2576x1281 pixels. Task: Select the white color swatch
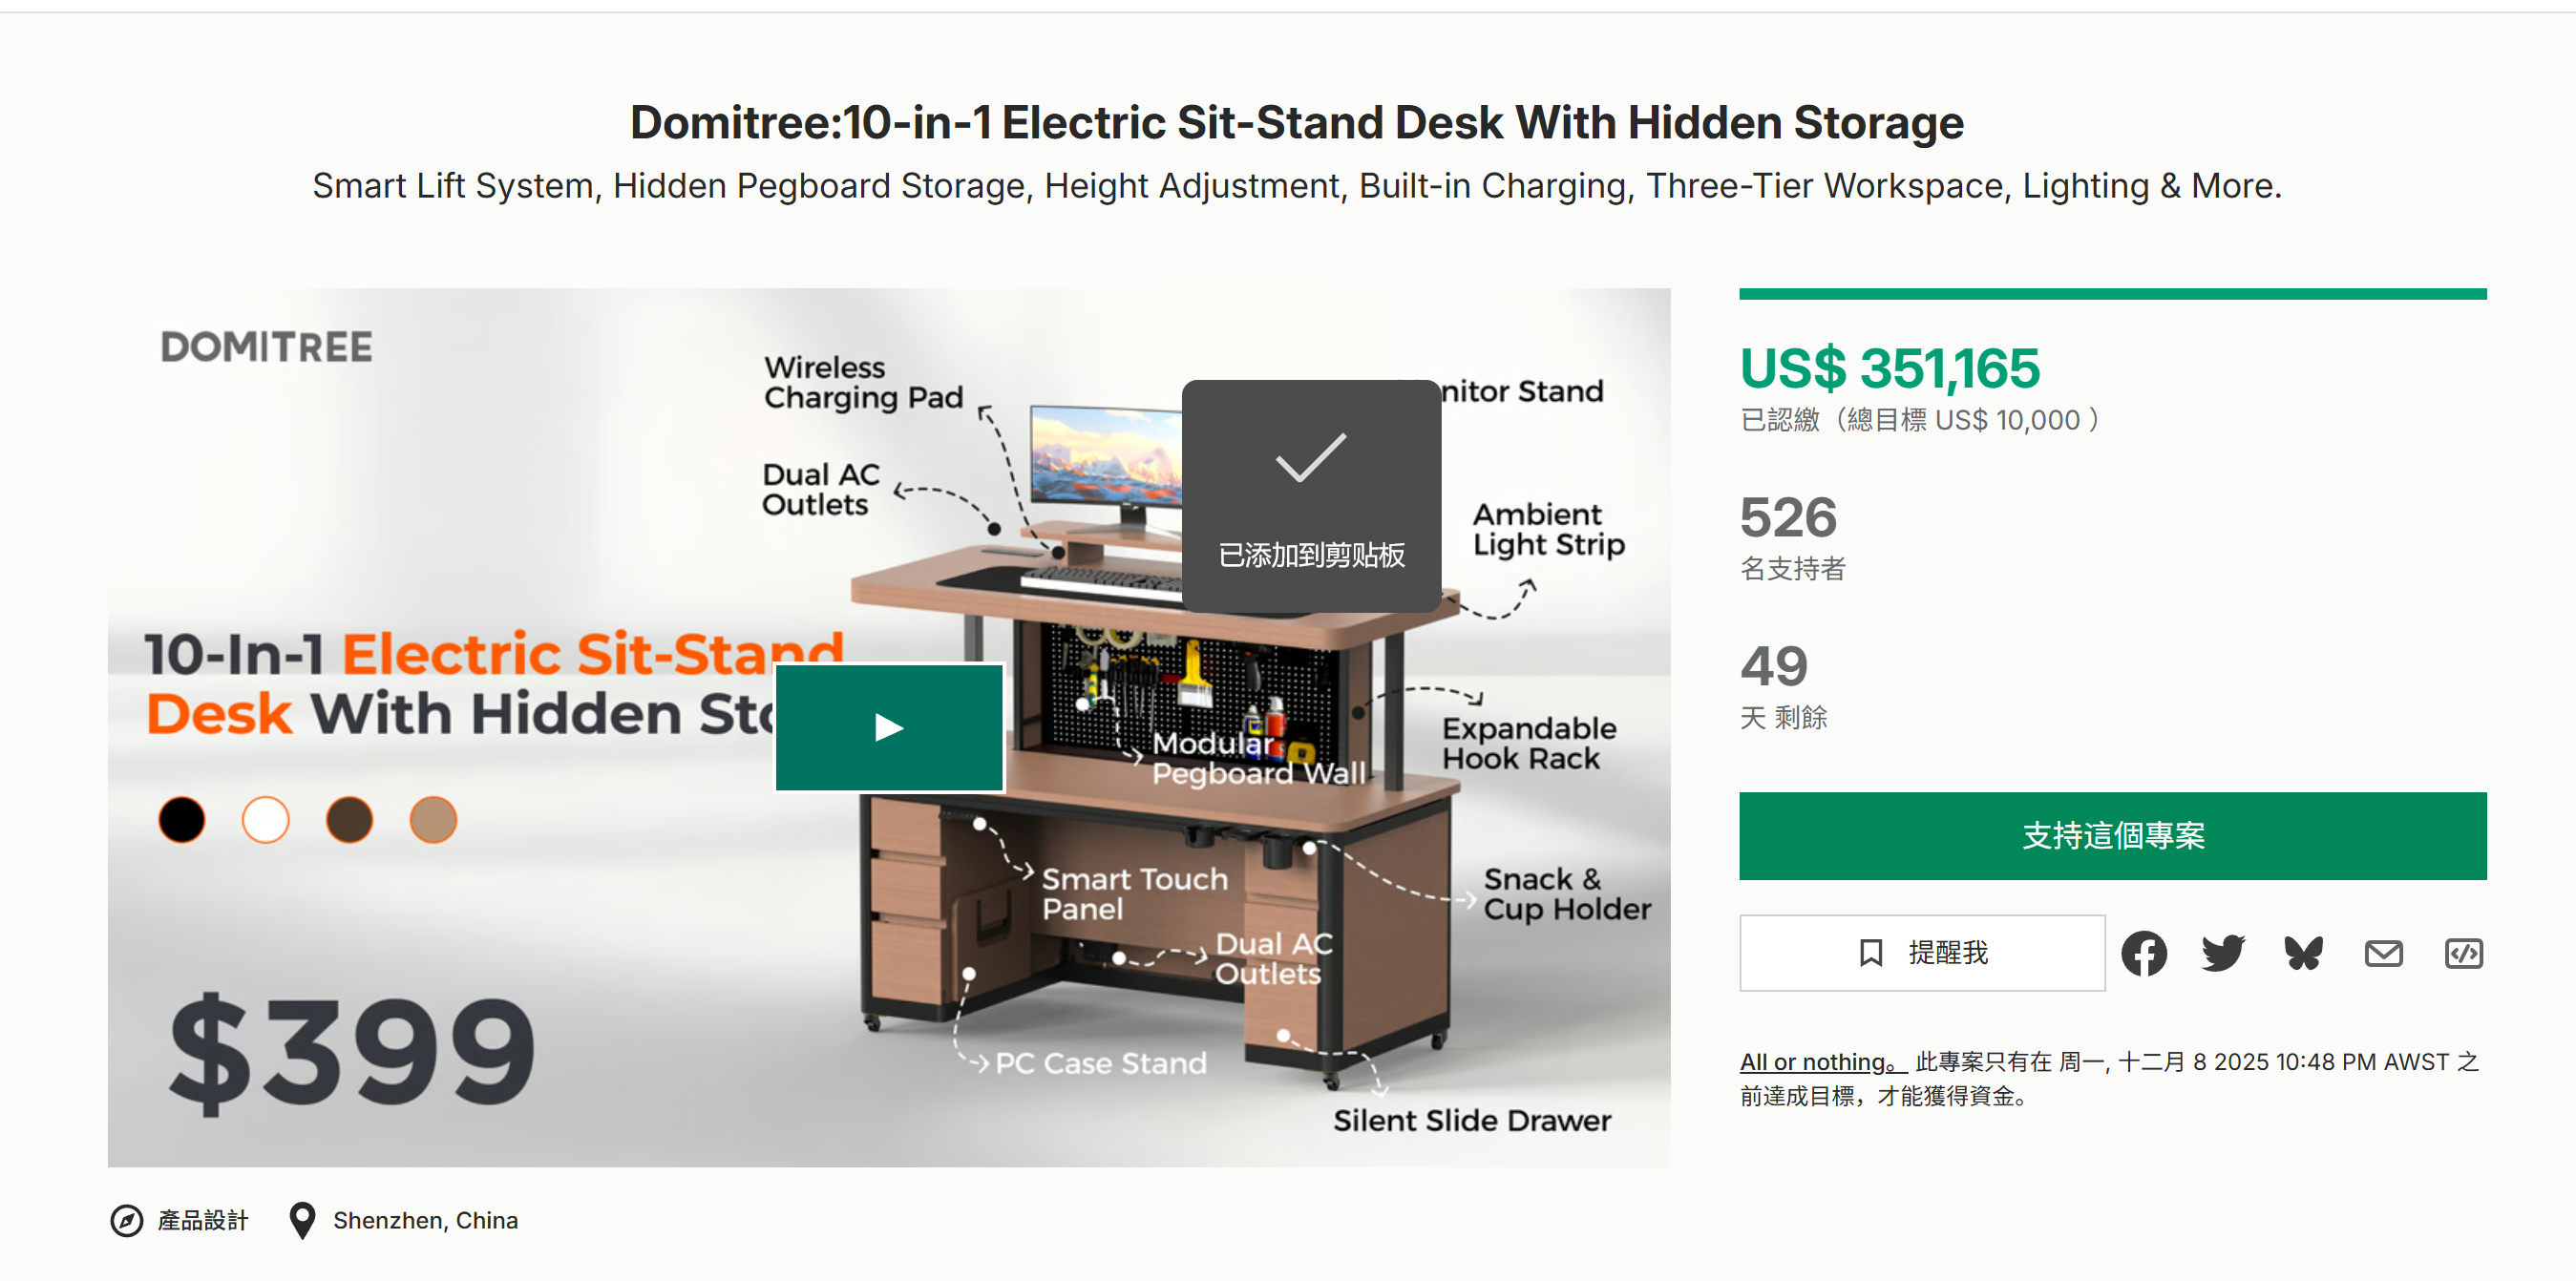pos(266,820)
